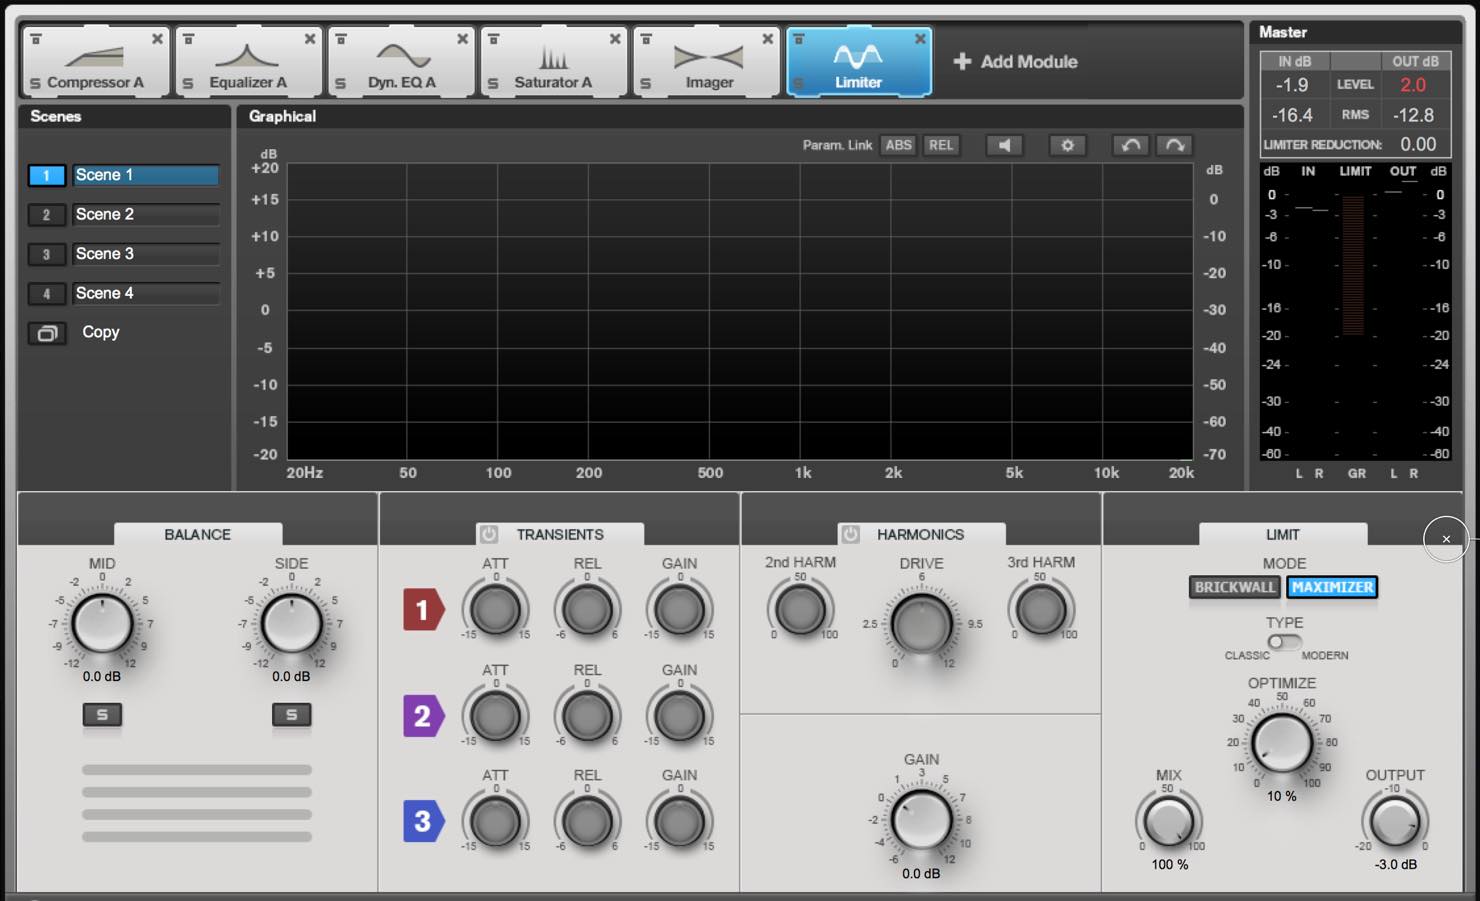Enable the Mid solo button
The image size is (1480, 901).
(x=102, y=714)
